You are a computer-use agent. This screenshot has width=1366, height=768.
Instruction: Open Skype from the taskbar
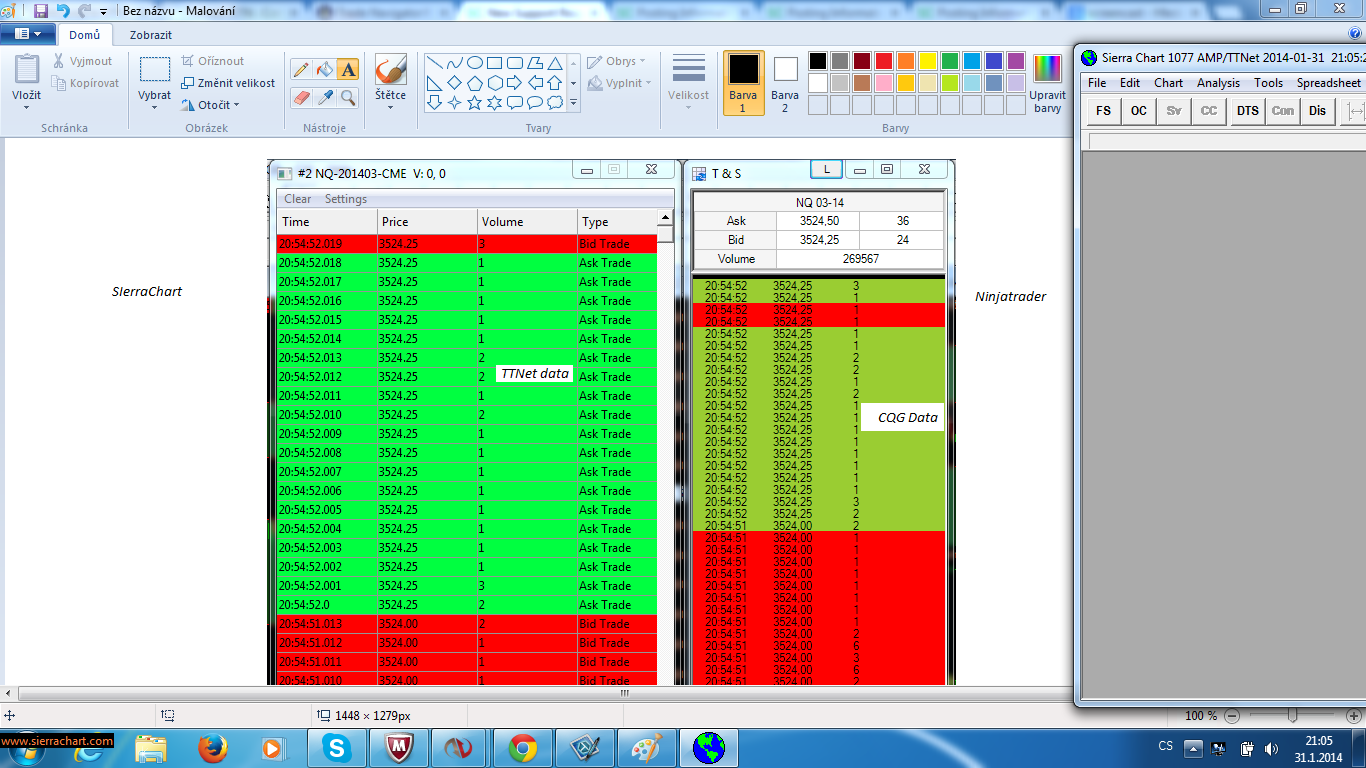337,748
